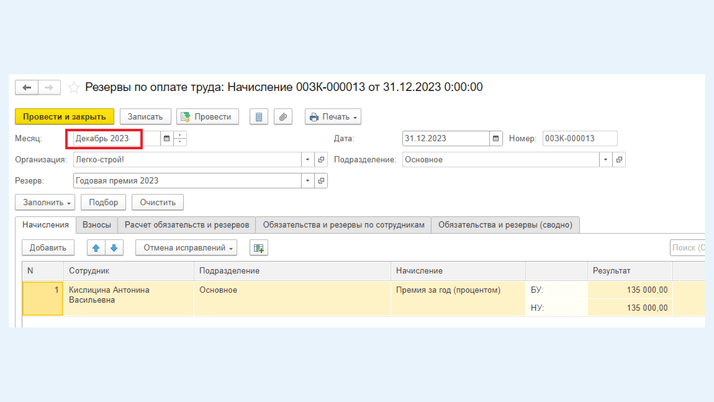The height and width of the screenshot is (402, 714).
Task: Move row up with blue arrow
Action: (96, 248)
